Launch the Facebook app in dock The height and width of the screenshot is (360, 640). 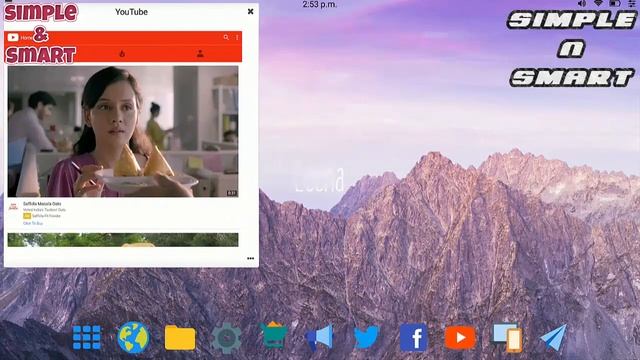pyautogui.click(x=413, y=338)
